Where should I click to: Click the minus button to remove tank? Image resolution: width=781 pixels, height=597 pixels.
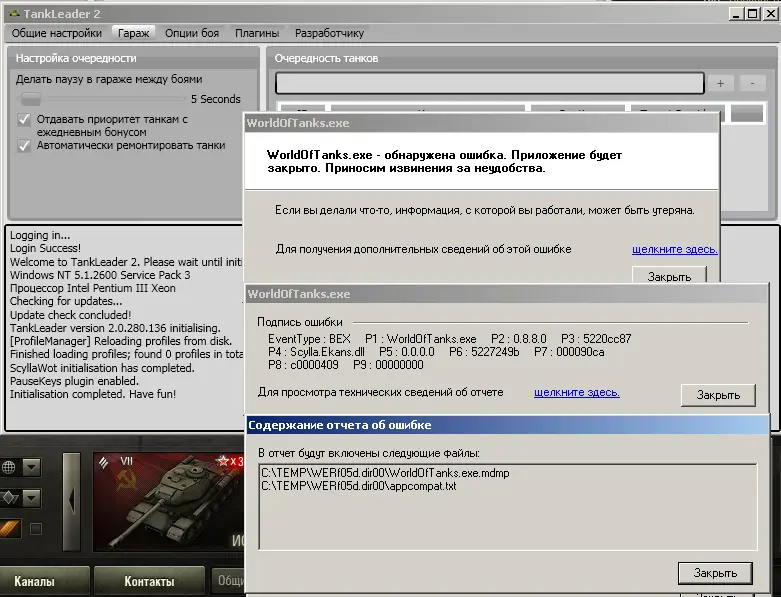(x=752, y=83)
